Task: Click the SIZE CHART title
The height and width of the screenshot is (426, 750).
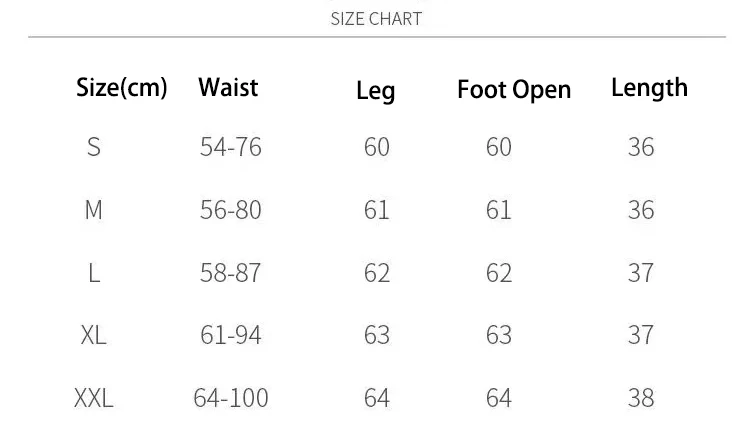Action: [x=376, y=19]
